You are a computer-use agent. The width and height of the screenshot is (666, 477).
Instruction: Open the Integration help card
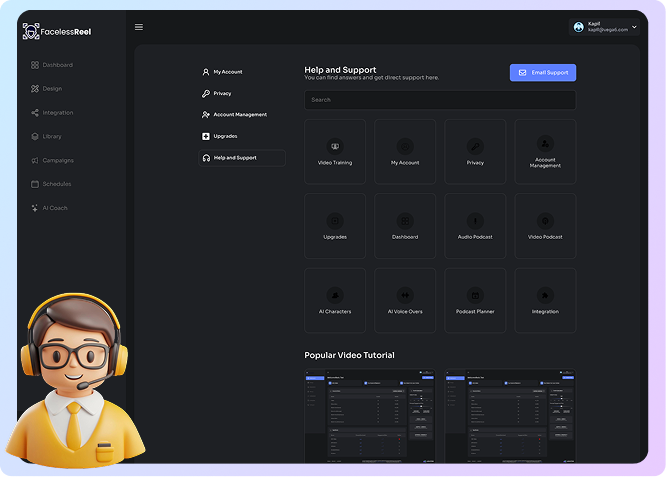point(545,300)
